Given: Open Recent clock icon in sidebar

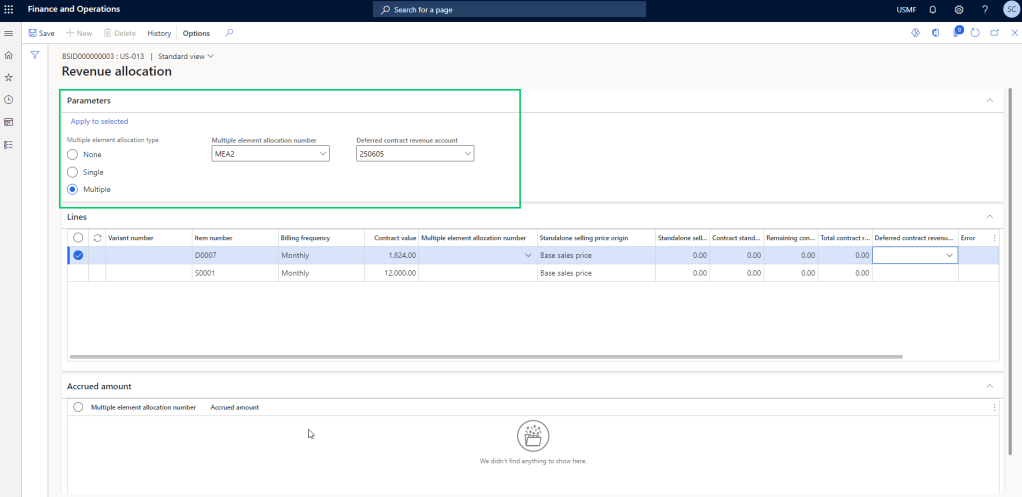Looking at the screenshot, I should point(9,100).
